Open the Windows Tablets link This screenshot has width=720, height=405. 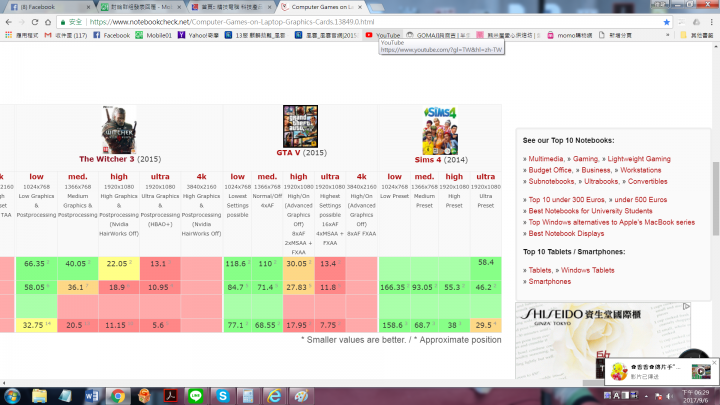coord(587,270)
